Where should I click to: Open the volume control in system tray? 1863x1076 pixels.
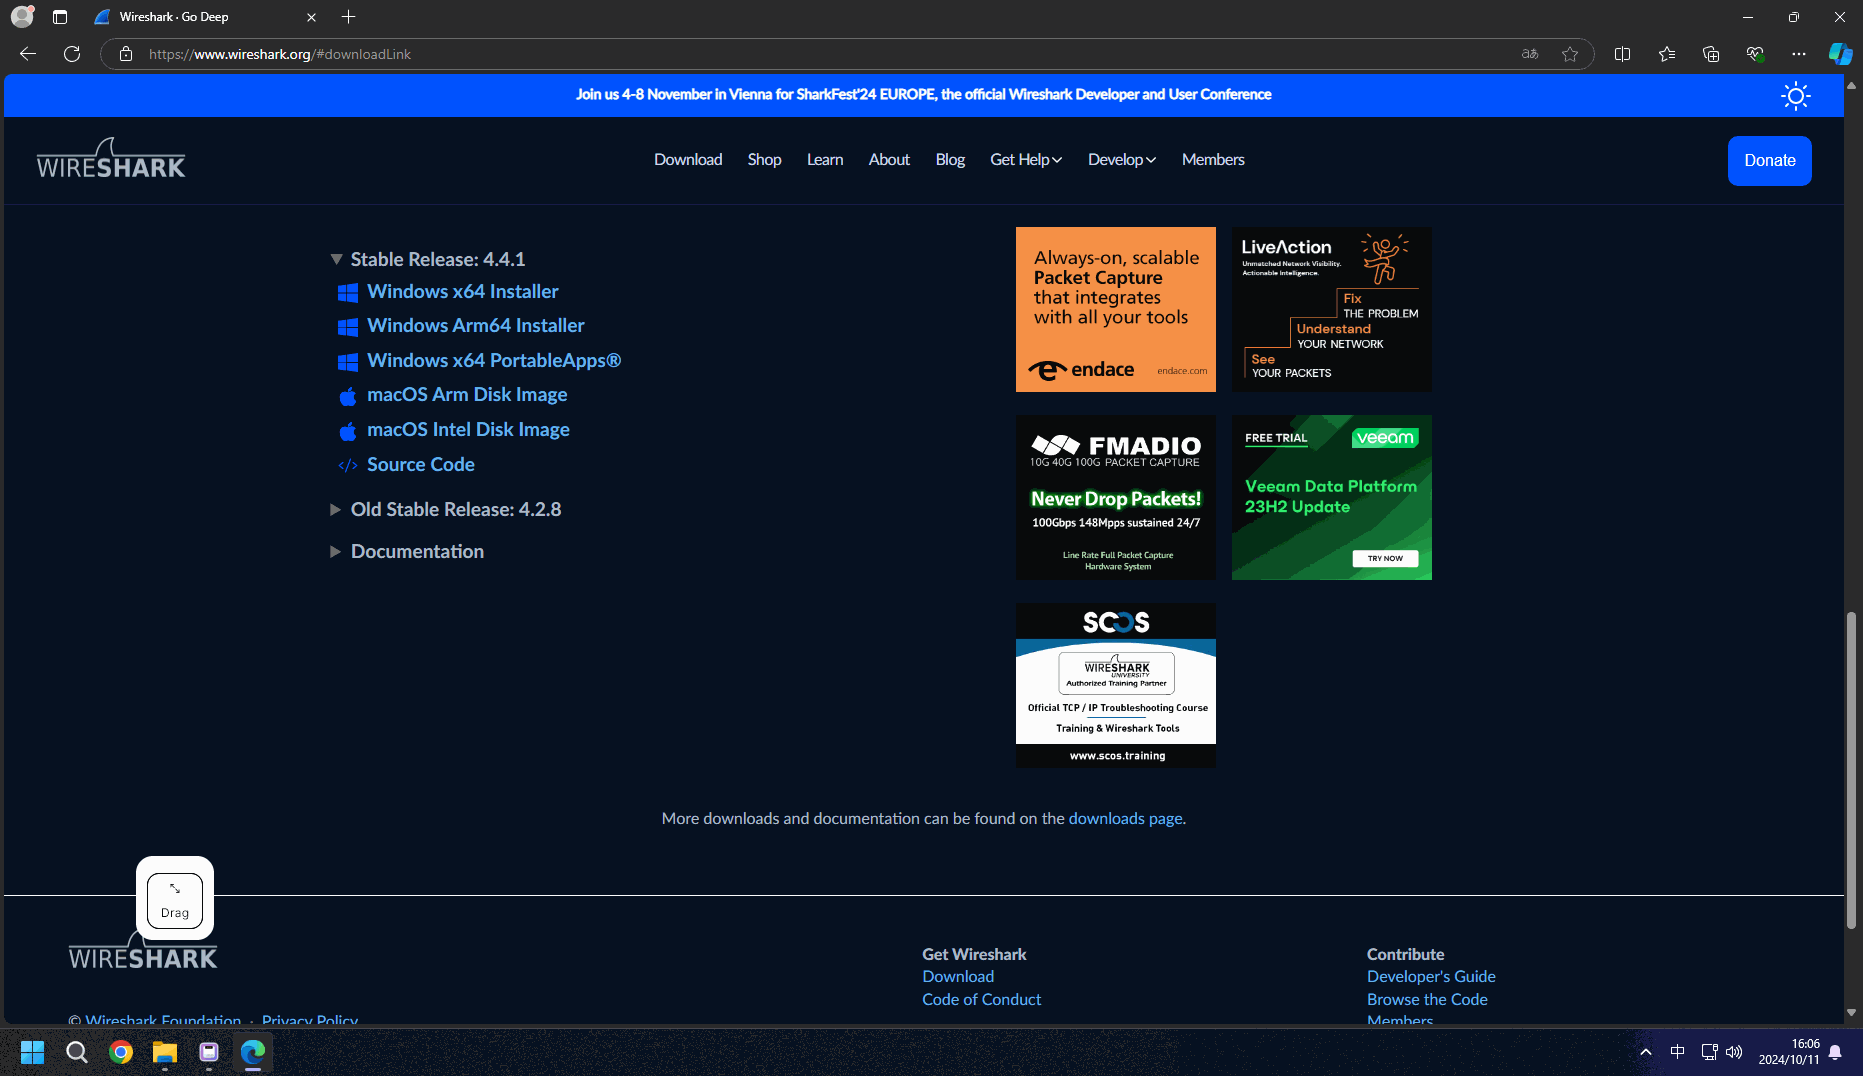(1734, 1052)
